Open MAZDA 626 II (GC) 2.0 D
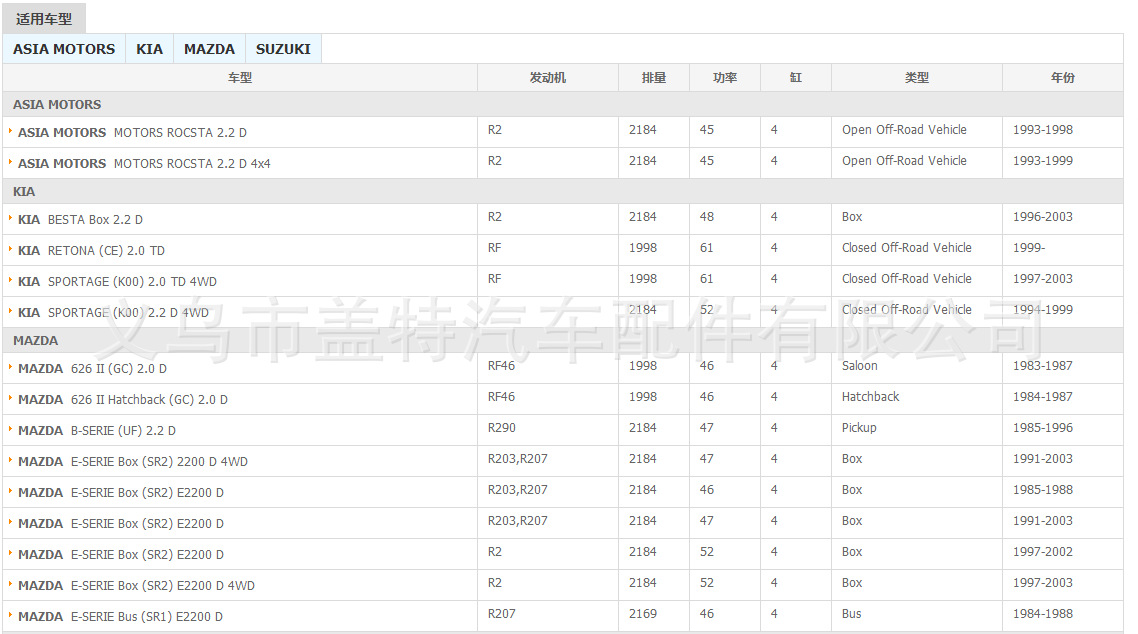 tap(92, 369)
